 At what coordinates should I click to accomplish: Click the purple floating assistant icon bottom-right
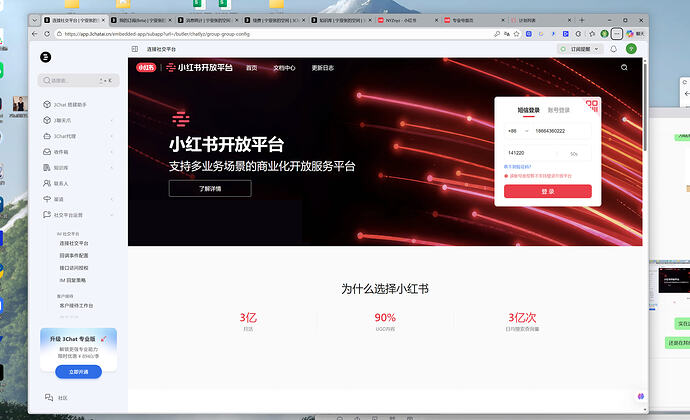(x=641, y=396)
